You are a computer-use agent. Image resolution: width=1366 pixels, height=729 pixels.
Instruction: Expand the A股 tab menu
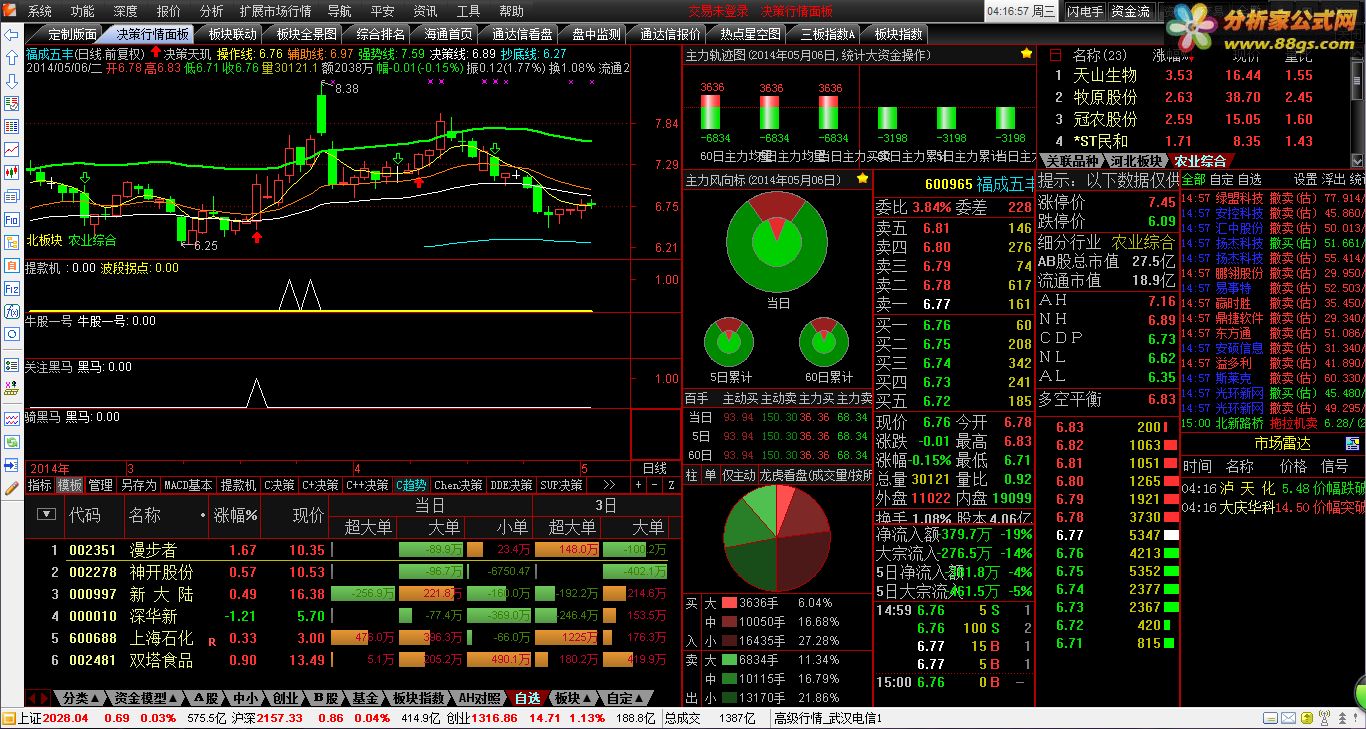coord(206,698)
